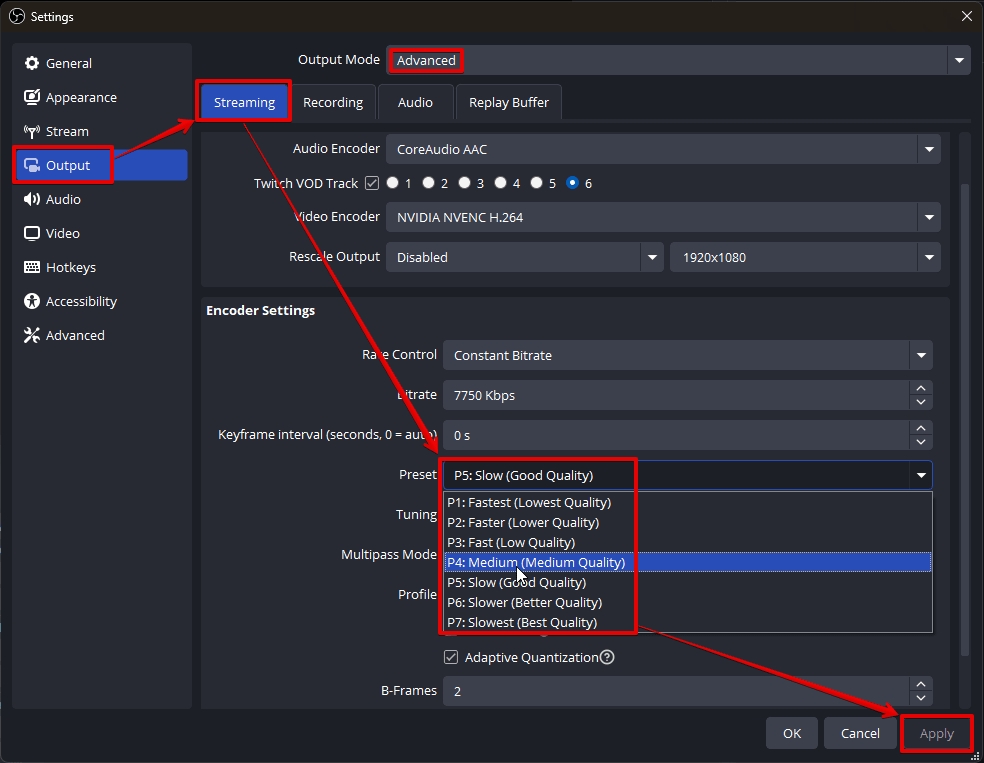Viewport: 984px width, 763px height.
Task: Switch to the Streaming tab
Action: point(244,102)
